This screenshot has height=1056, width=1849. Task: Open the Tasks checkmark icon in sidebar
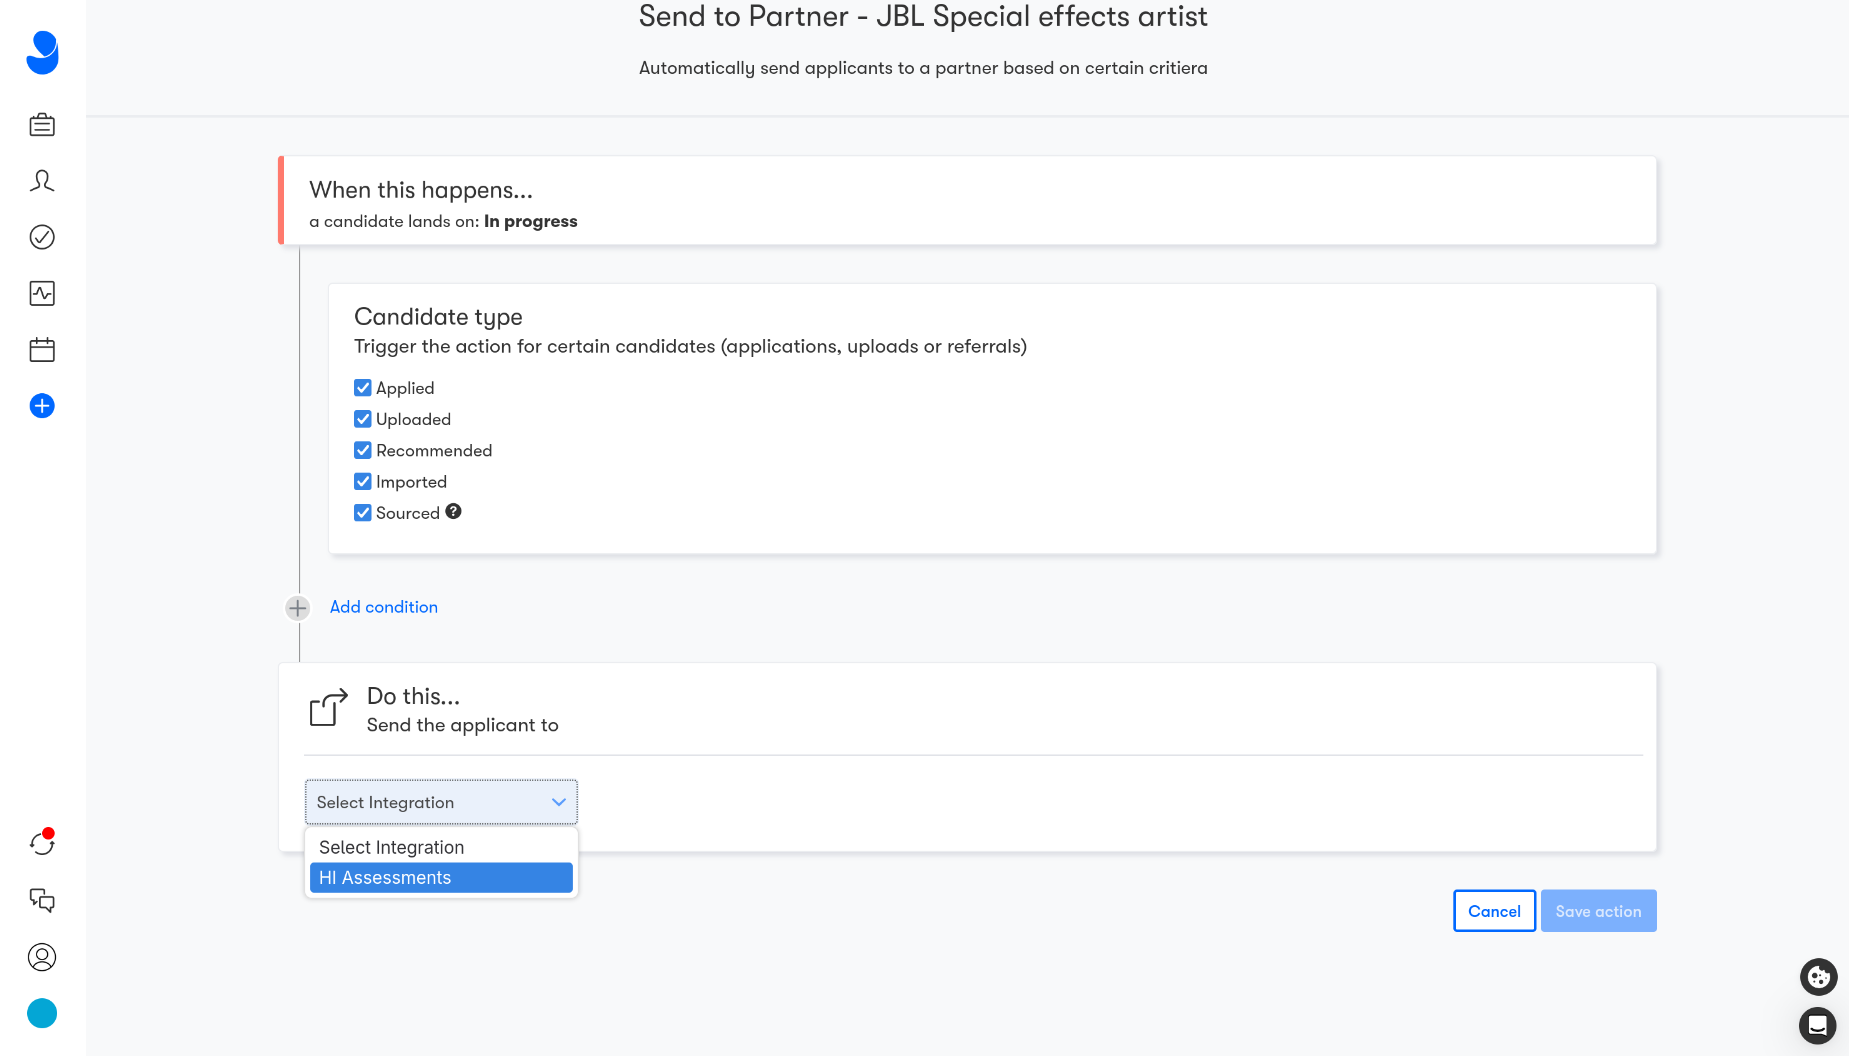[42, 237]
